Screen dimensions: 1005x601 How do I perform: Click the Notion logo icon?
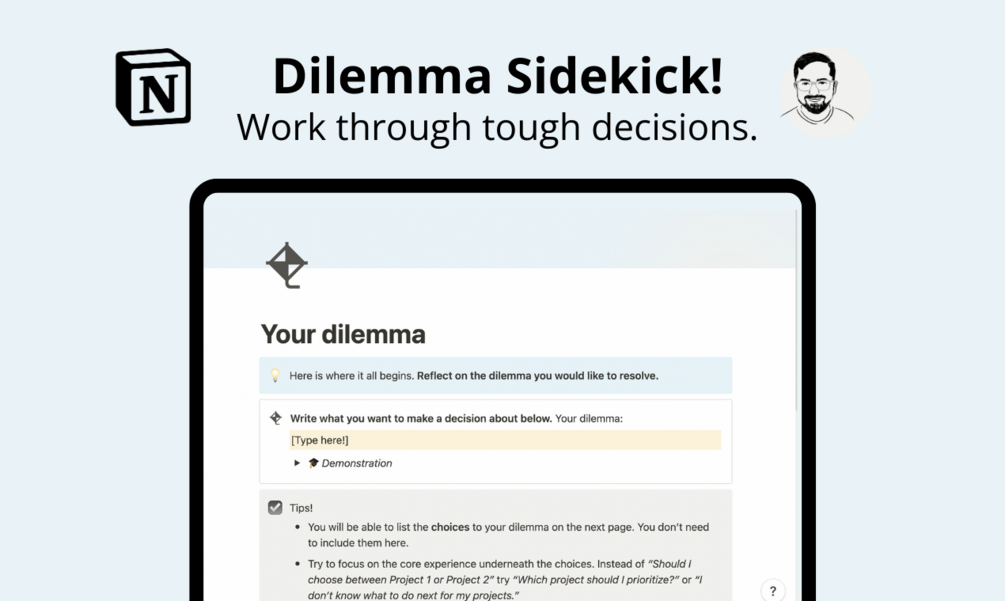pyautogui.click(x=153, y=86)
